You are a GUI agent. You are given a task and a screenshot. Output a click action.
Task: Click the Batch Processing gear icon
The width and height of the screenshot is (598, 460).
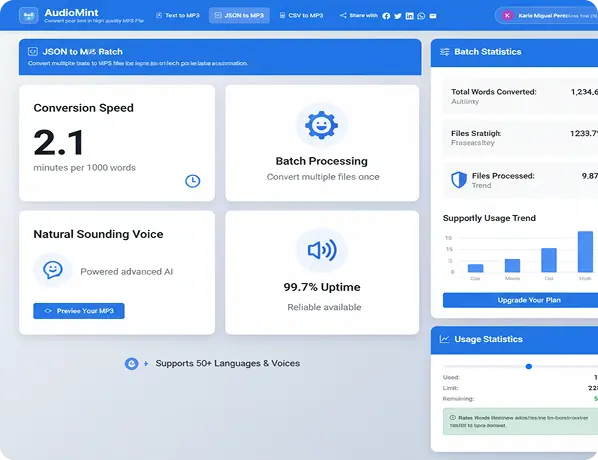tap(322, 125)
